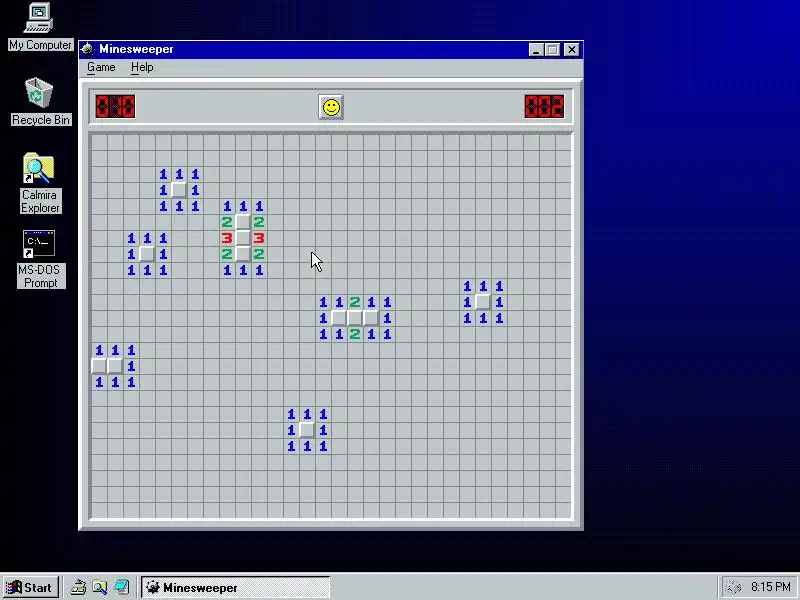Select the Recycle Bin desktop icon
The height and width of the screenshot is (600, 800).
pos(40,101)
